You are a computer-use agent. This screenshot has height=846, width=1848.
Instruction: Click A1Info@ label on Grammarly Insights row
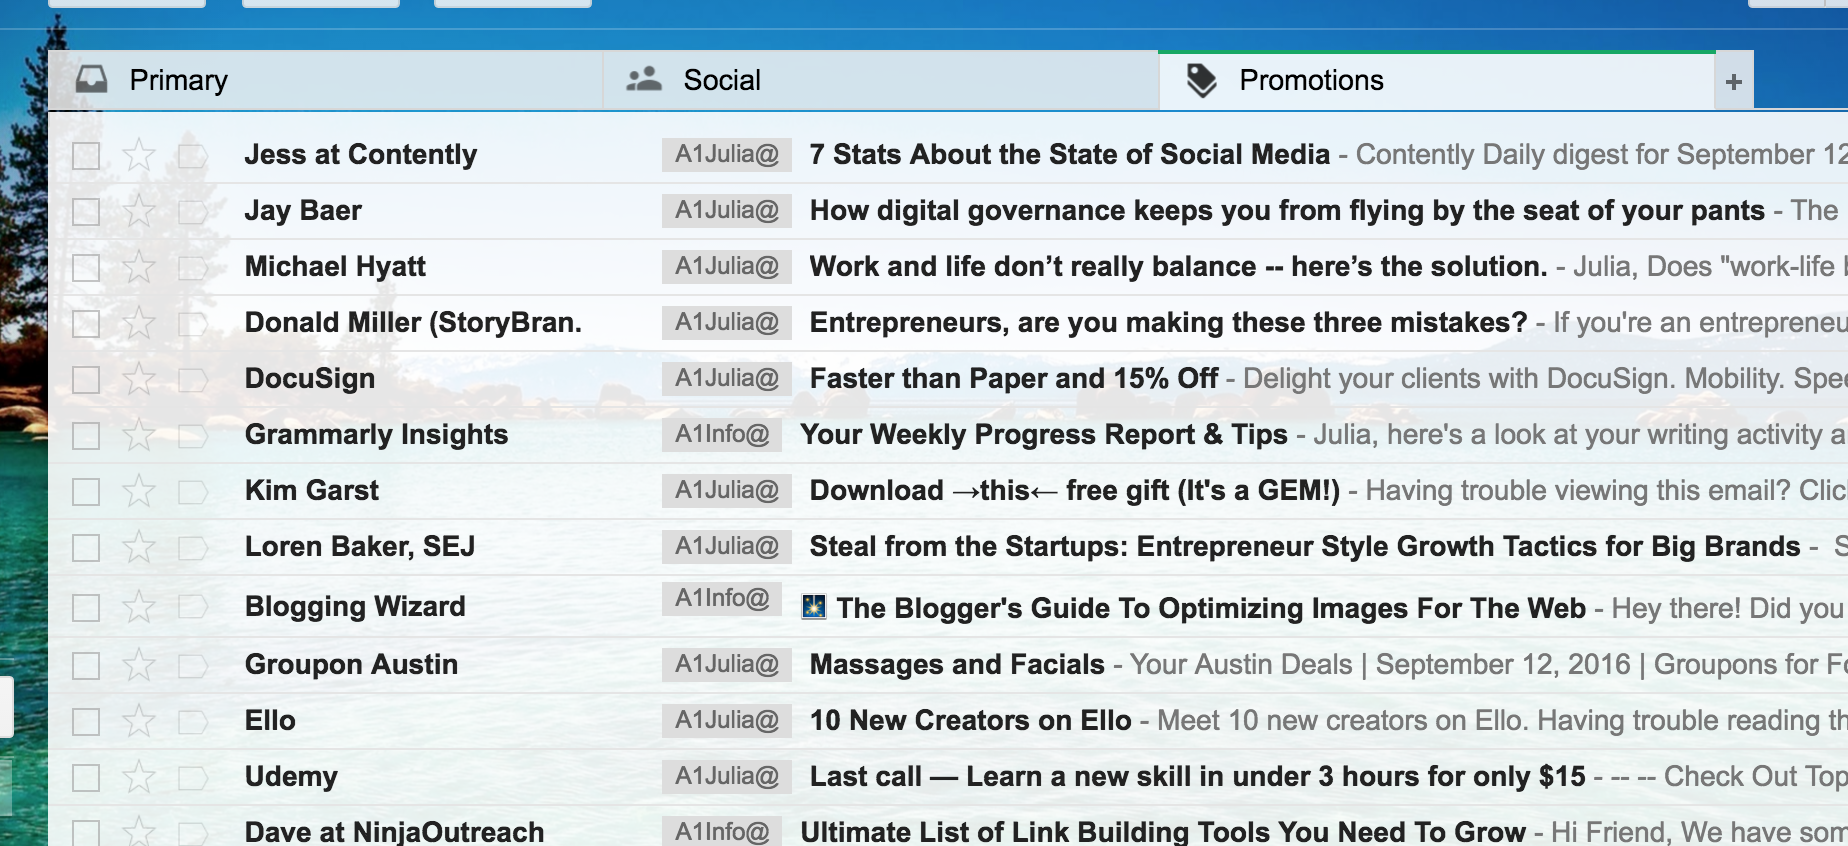coord(722,434)
